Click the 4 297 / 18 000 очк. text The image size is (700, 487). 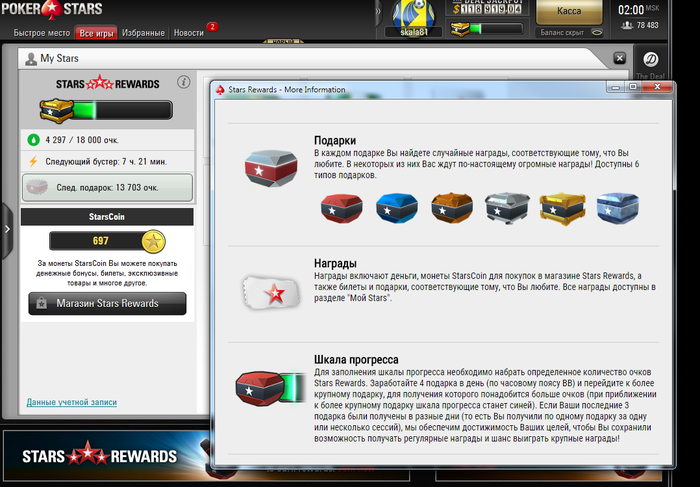[82, 140]
